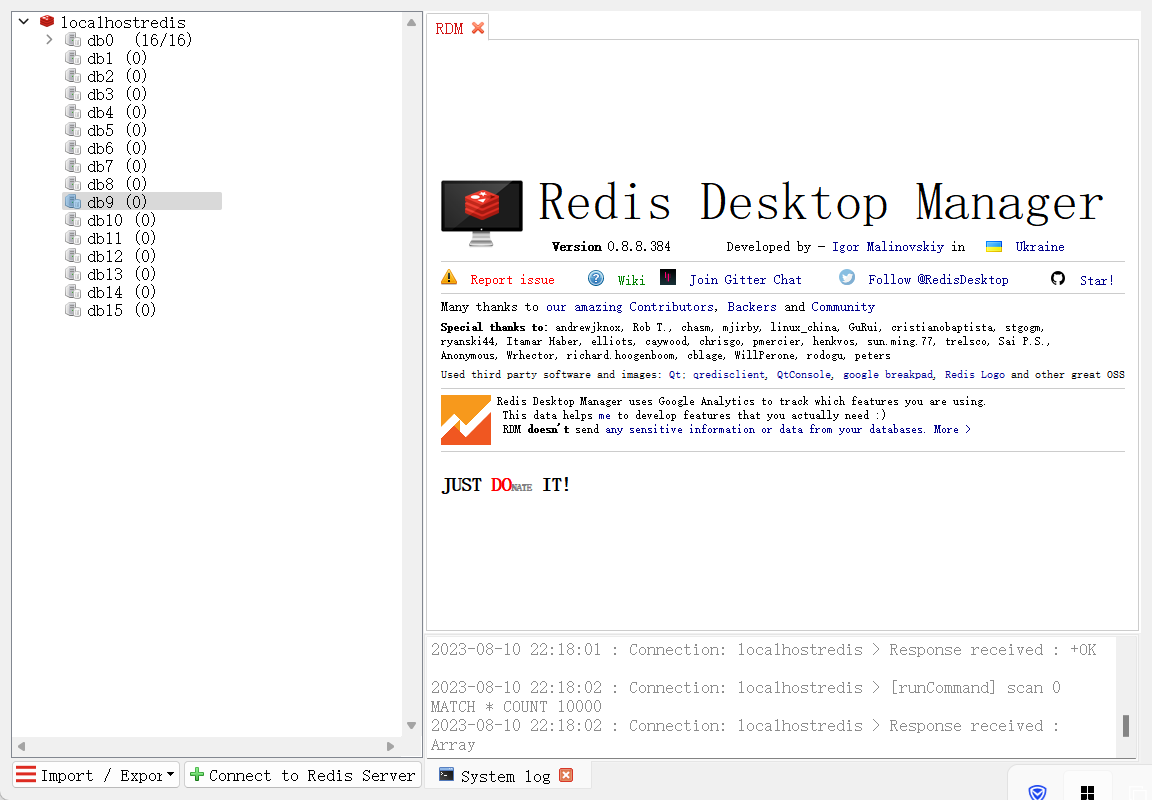
Task: Open the Wiki link
Action: coord(631,280)
